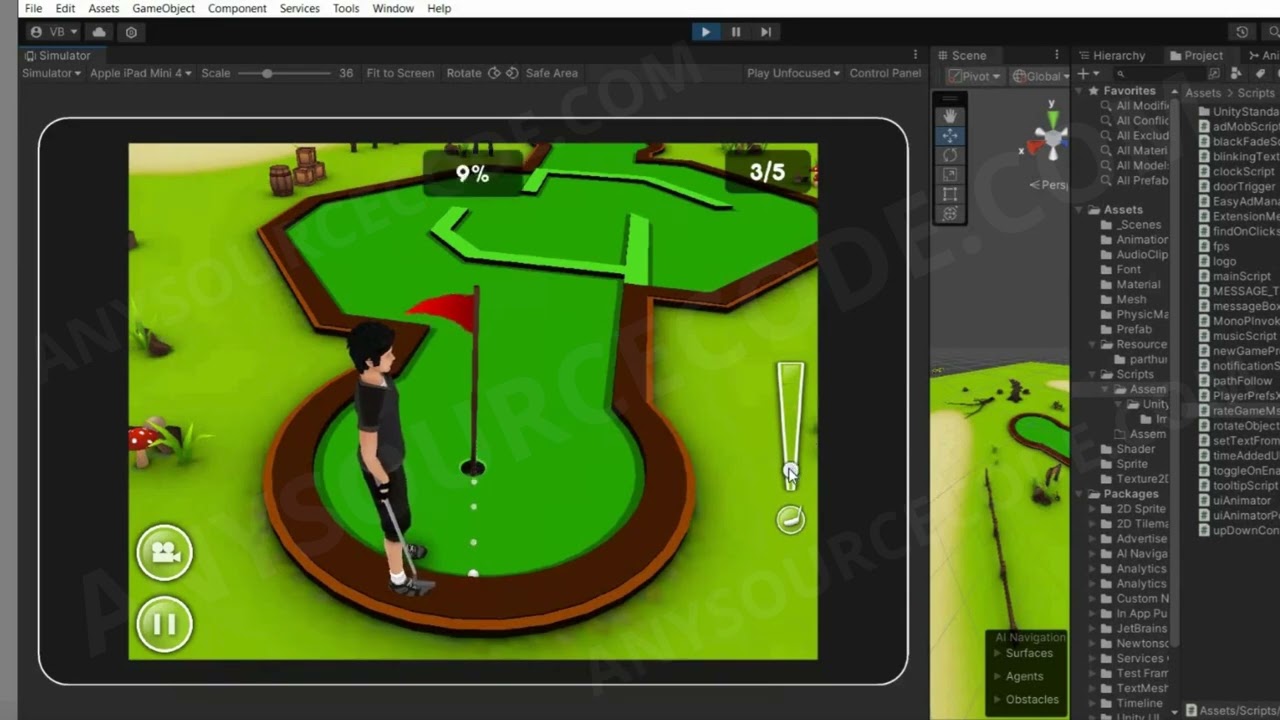Adjust the Scale slider handle

click(x=267, y=73)
